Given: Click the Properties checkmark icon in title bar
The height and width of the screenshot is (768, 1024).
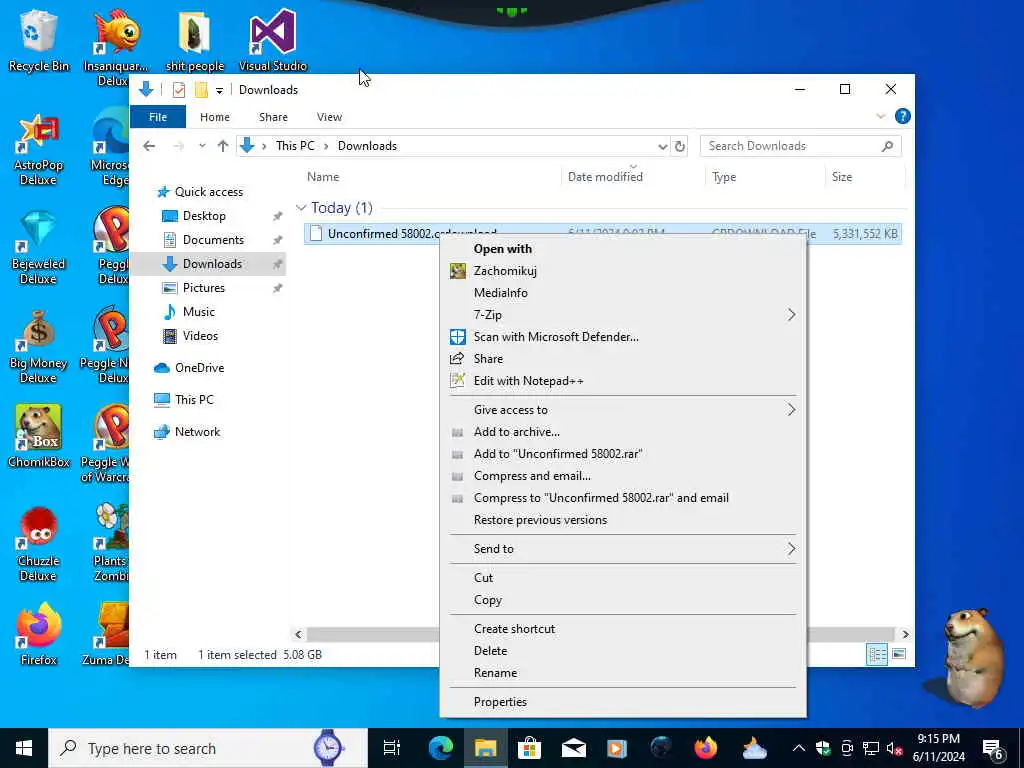Looking at the screenshot, I should click(178, 89).
